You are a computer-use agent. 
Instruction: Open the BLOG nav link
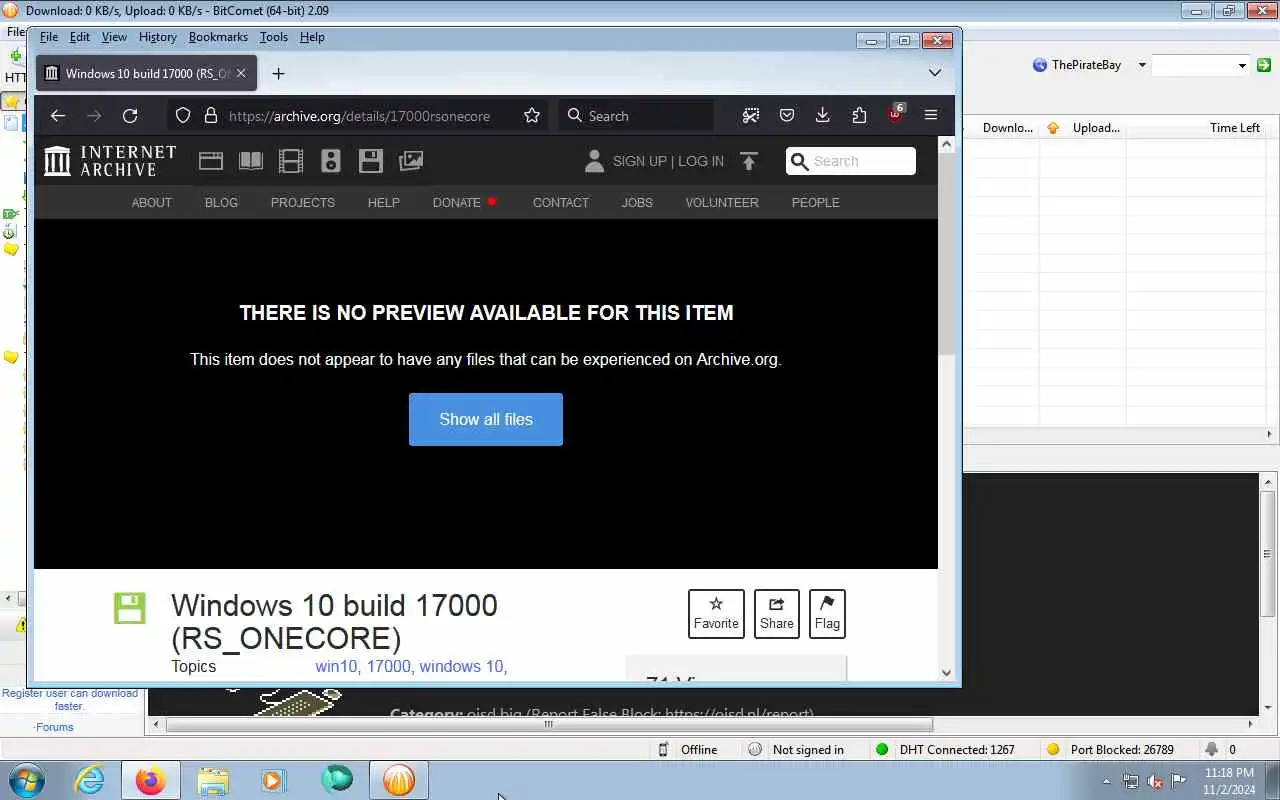pos(221,202)
